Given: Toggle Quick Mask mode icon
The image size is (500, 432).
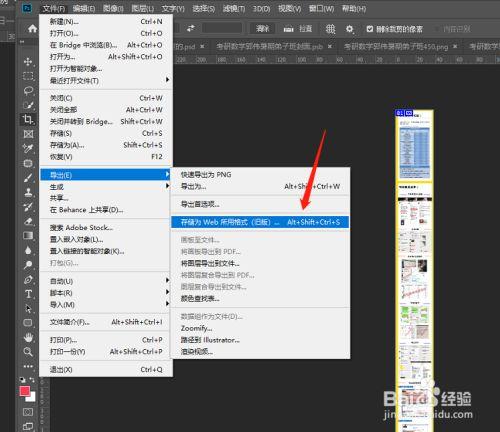Looking at the screenshot, I should pos(28,412).
